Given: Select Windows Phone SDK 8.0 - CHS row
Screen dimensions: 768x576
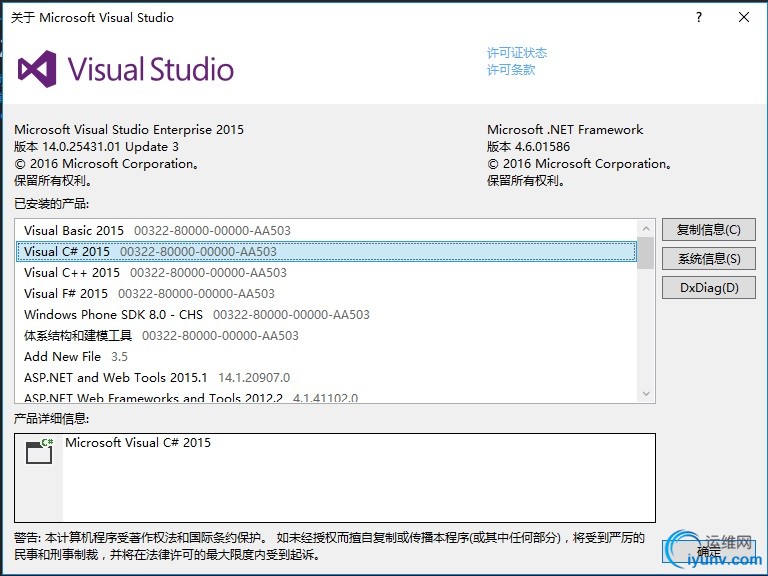Looking at the screenshot, I should point(326,314).
